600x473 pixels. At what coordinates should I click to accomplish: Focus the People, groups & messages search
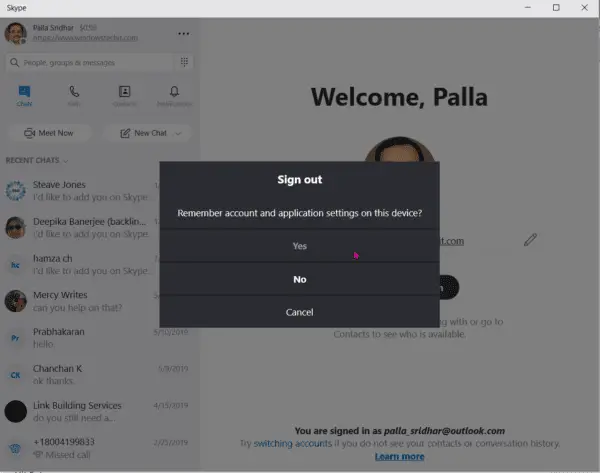click(92, 62)
